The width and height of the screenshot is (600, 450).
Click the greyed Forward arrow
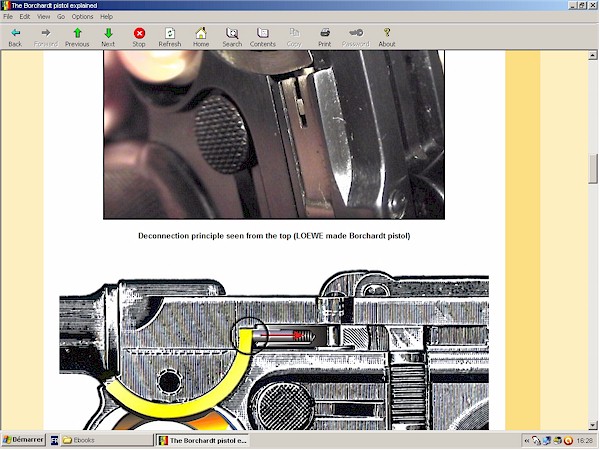[x=46, y=38]
